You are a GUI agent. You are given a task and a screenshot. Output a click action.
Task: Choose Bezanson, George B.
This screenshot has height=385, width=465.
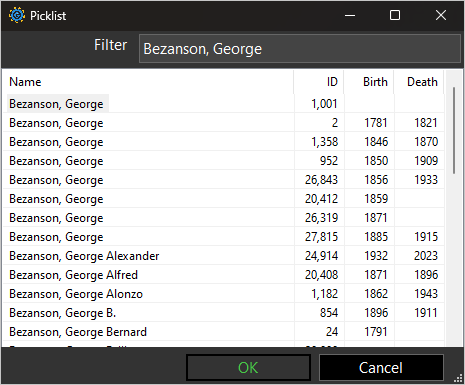[224, 313]
